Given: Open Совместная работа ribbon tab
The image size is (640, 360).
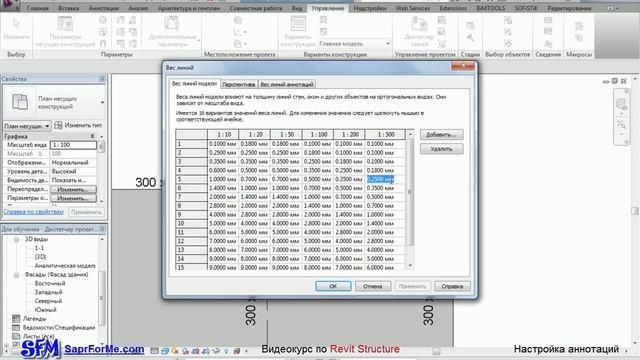Looking at the screenshot, I should point(256,8).
